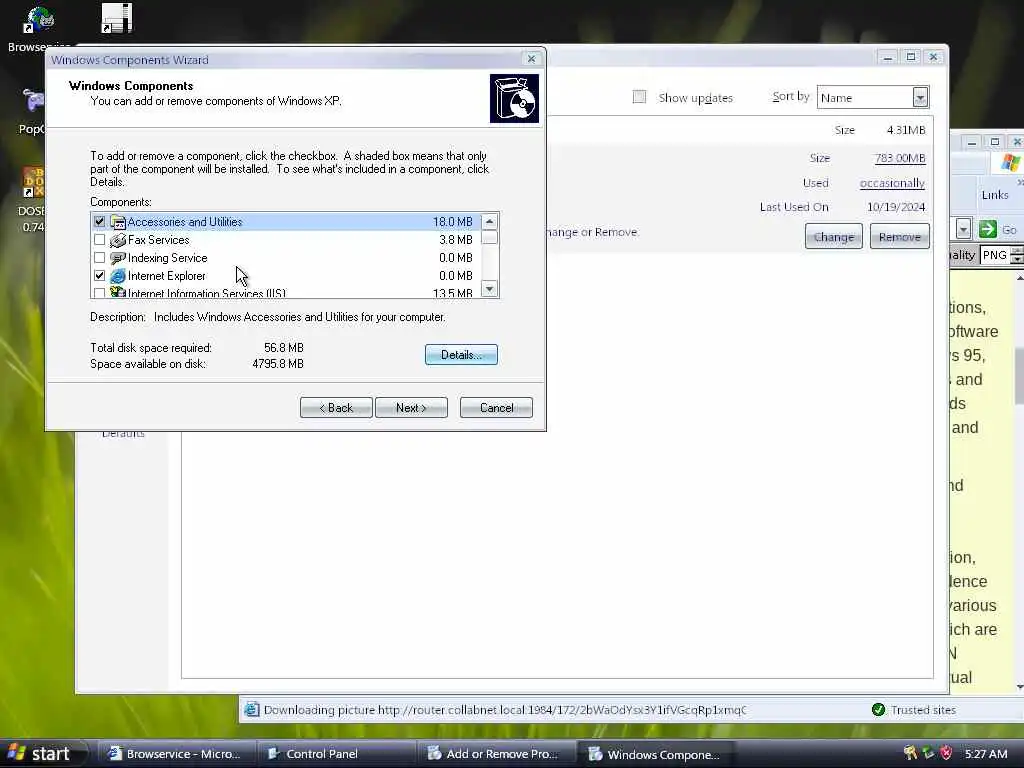The width and height of the screenshot is (1024, 768).
Task: Switch to Windows Components taskbar button
Action: pos(656,754)
